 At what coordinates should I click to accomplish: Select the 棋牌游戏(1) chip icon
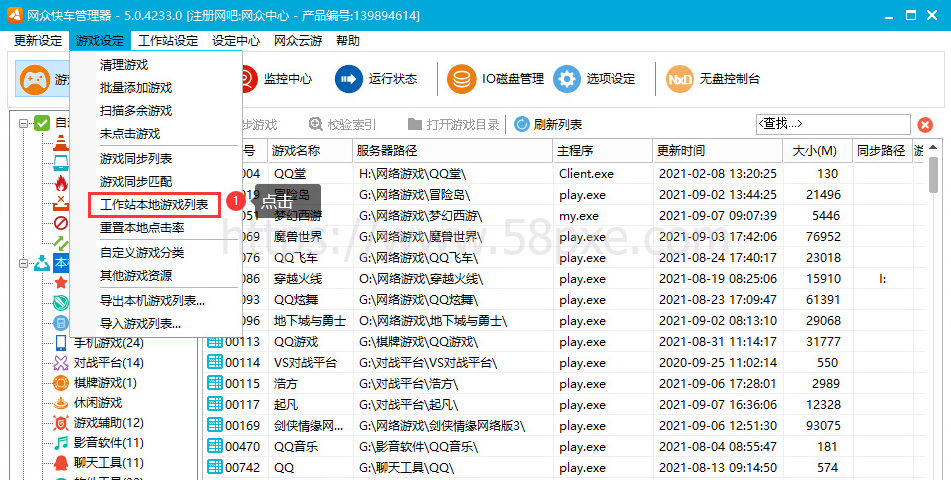pos(61,383)
